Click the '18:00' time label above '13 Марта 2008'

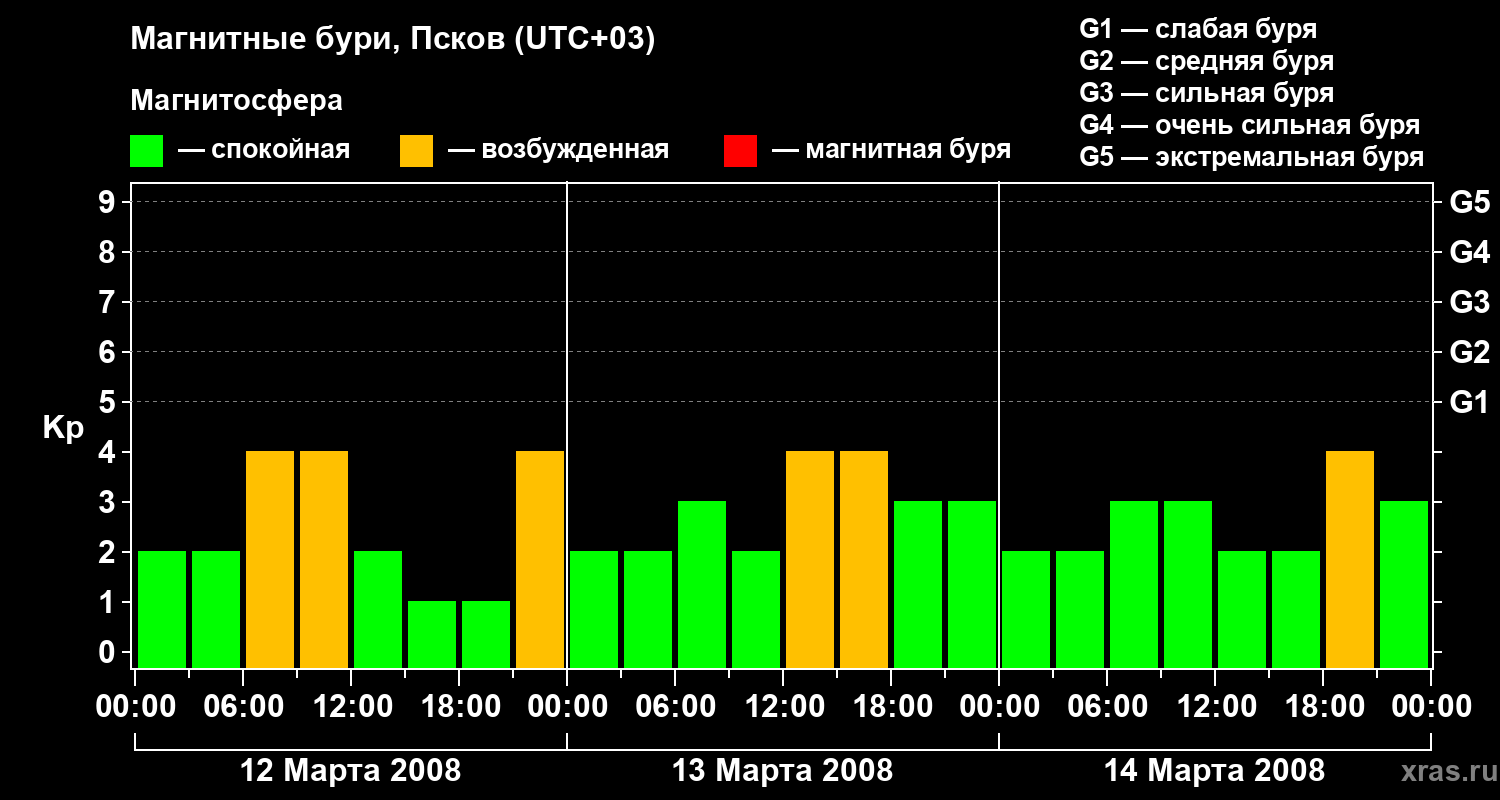[891, 707]
